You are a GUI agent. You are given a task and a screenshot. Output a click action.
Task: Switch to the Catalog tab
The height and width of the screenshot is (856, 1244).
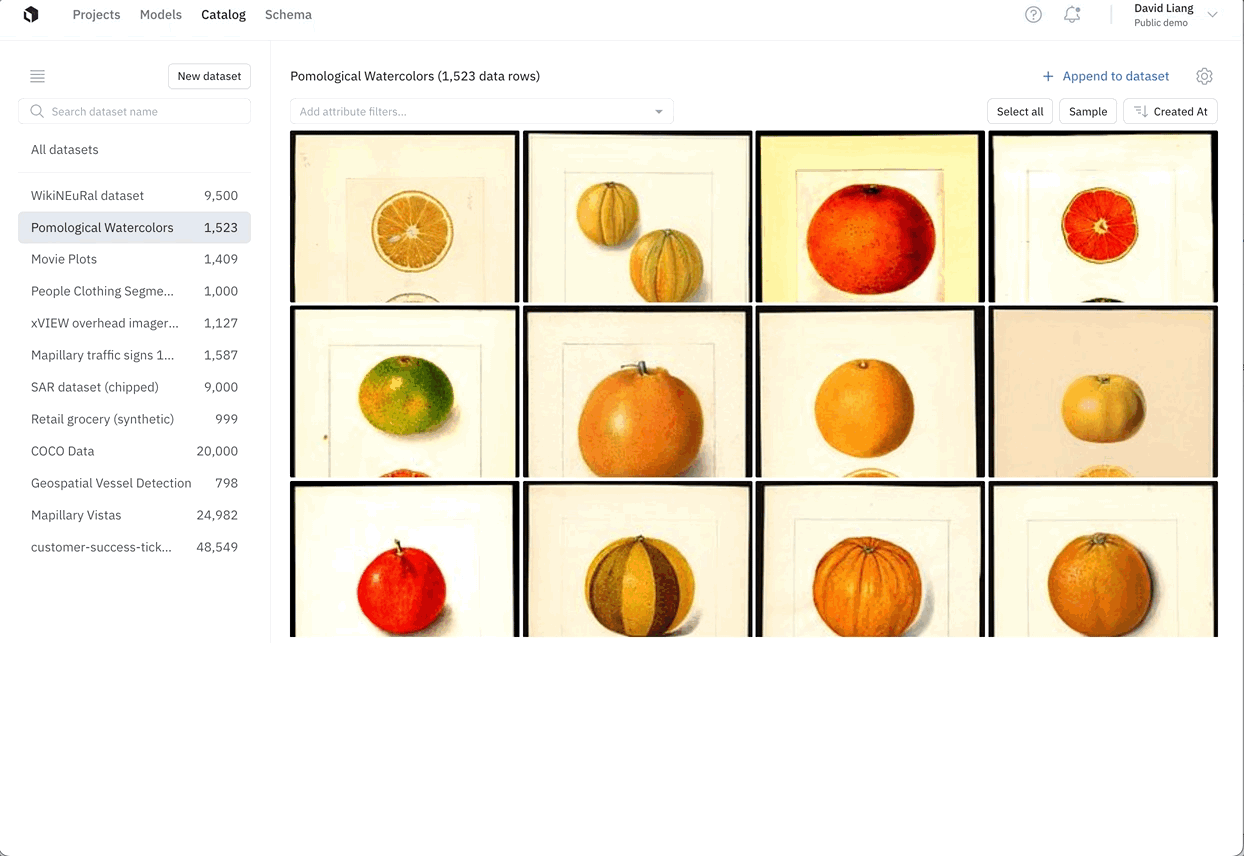(223, 14)
